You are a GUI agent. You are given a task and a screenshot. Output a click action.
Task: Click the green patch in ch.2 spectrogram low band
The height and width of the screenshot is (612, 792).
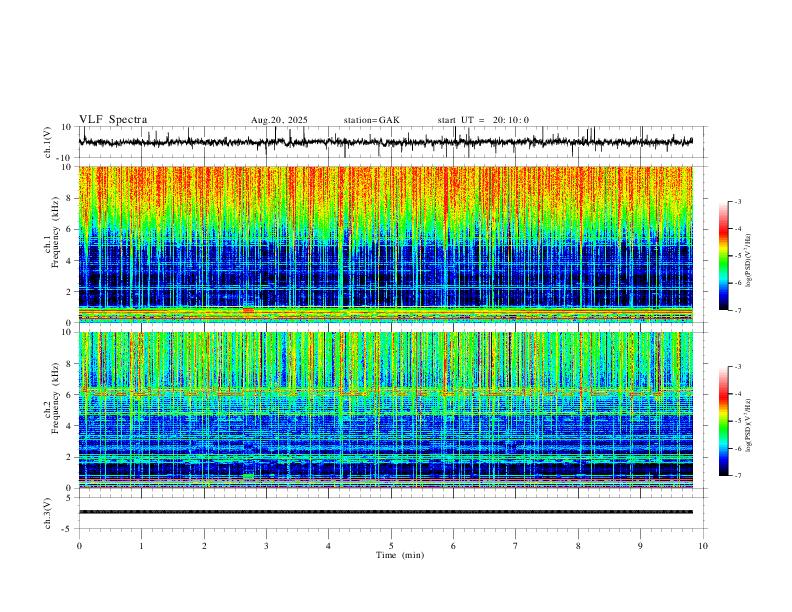(248, 477)
